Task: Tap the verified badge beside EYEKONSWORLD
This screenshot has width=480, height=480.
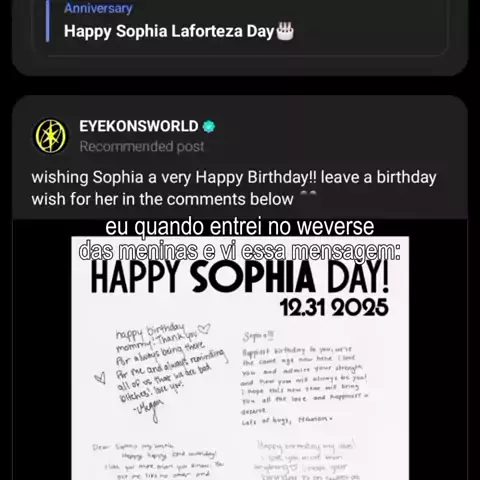Action: pos(209,126)
